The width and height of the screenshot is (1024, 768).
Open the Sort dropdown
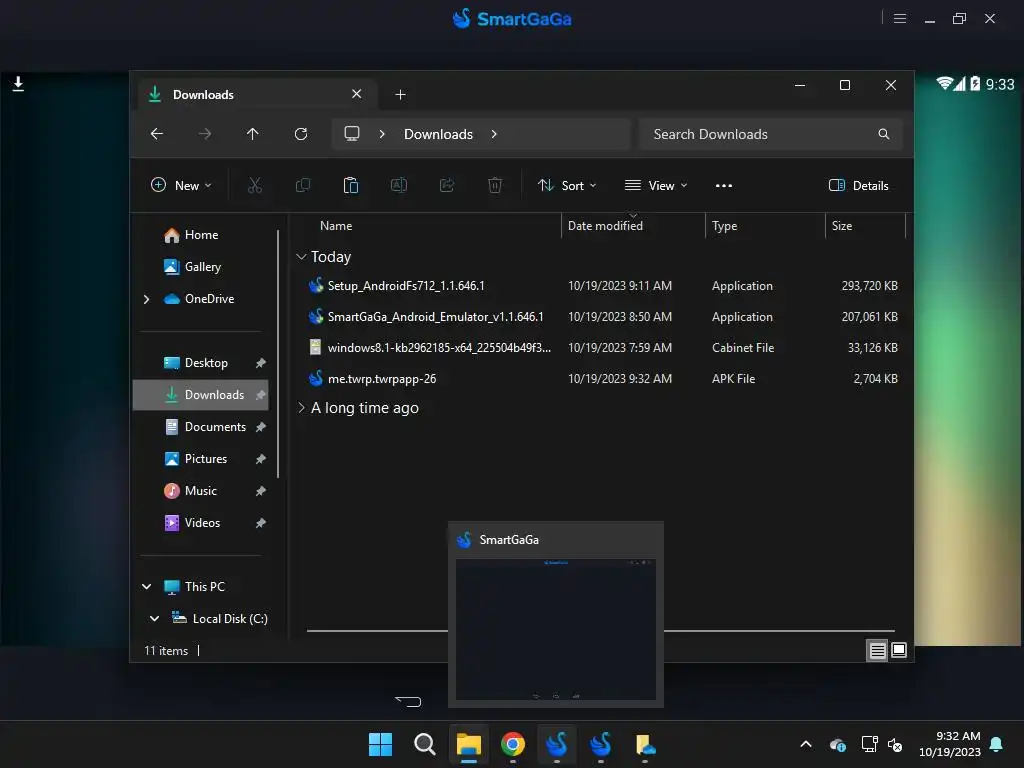point(567,185)
